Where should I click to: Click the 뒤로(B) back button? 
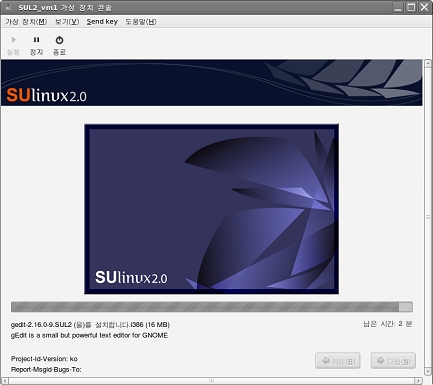click(x=338, y=361)
